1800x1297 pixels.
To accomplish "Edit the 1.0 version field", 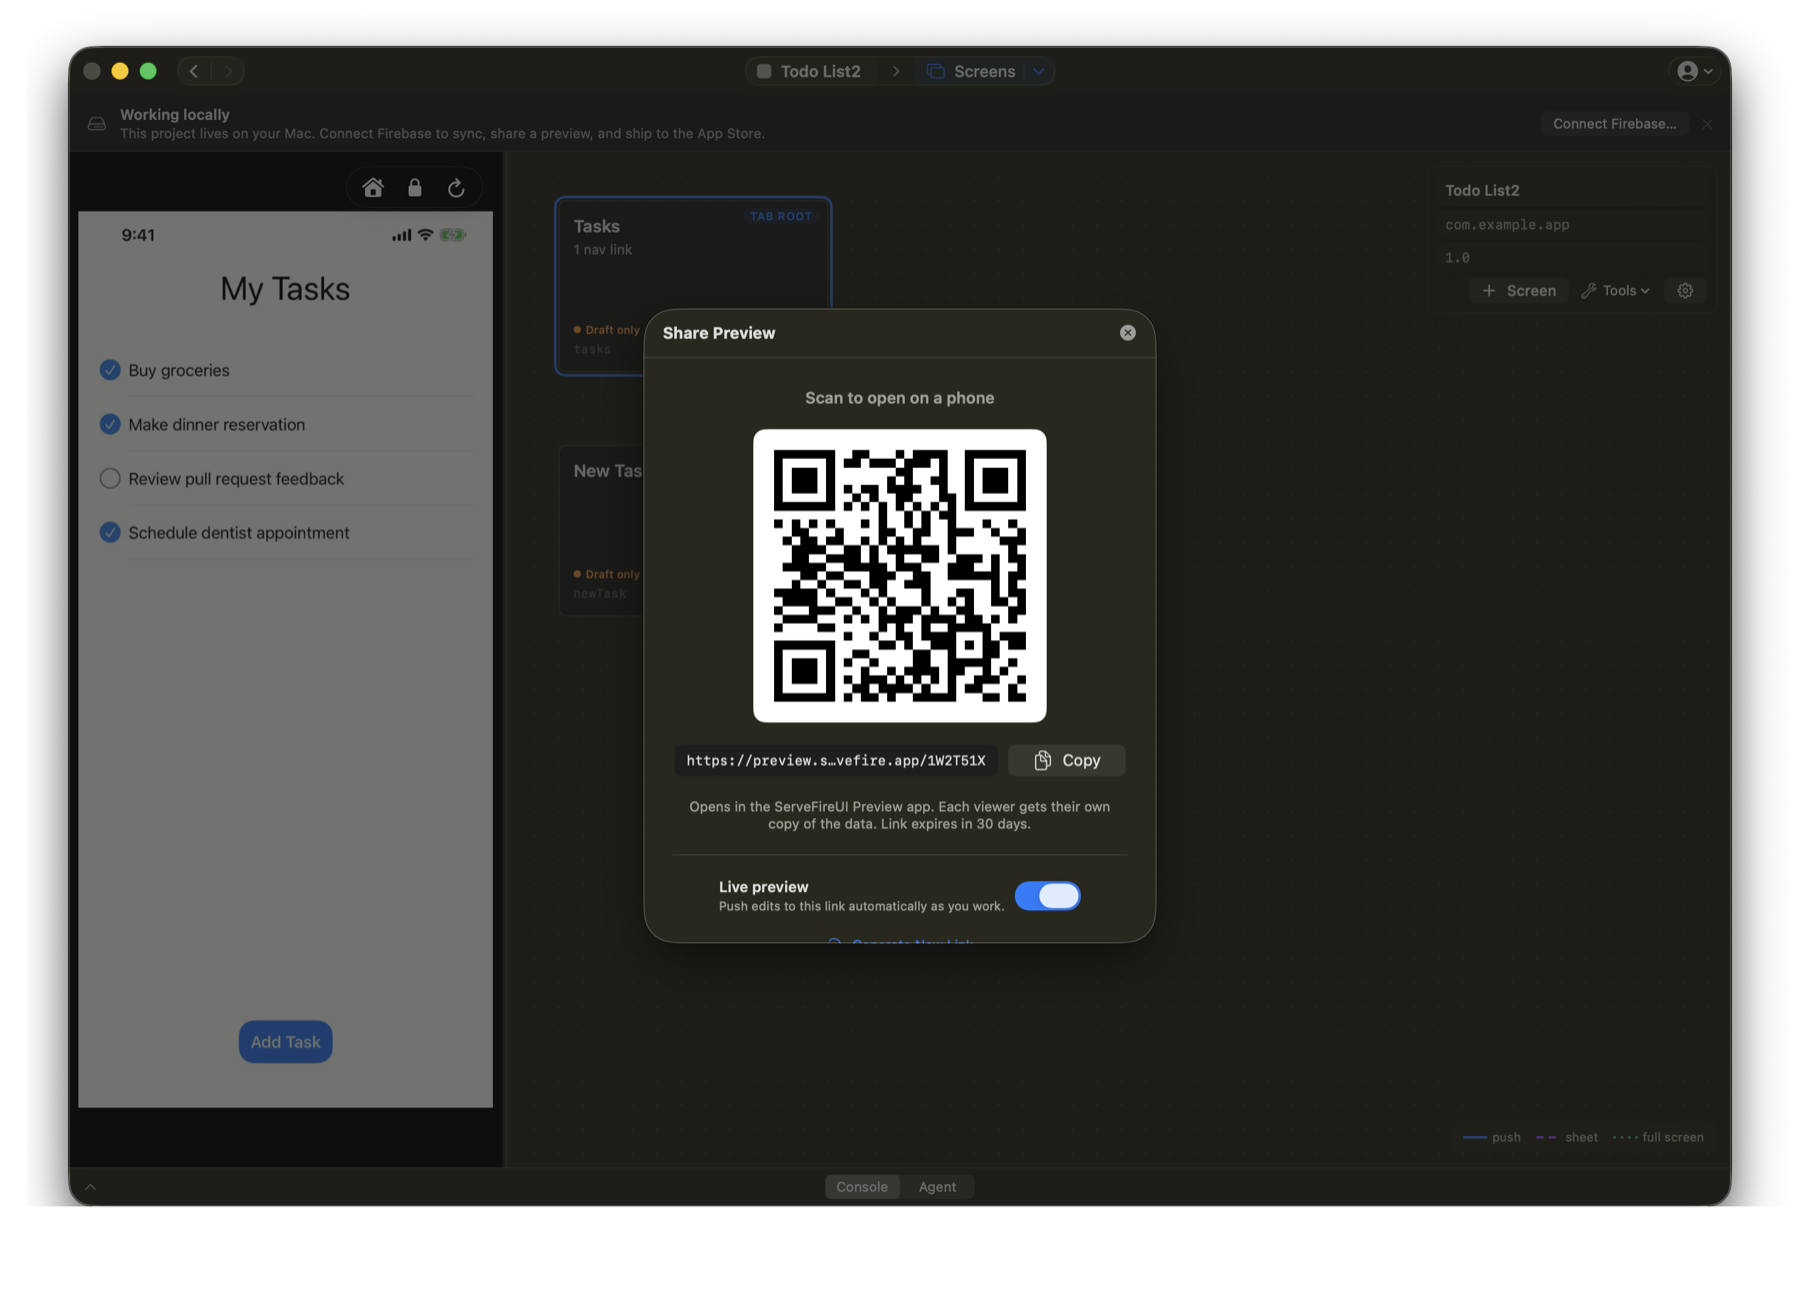I will click(1570, 258).
